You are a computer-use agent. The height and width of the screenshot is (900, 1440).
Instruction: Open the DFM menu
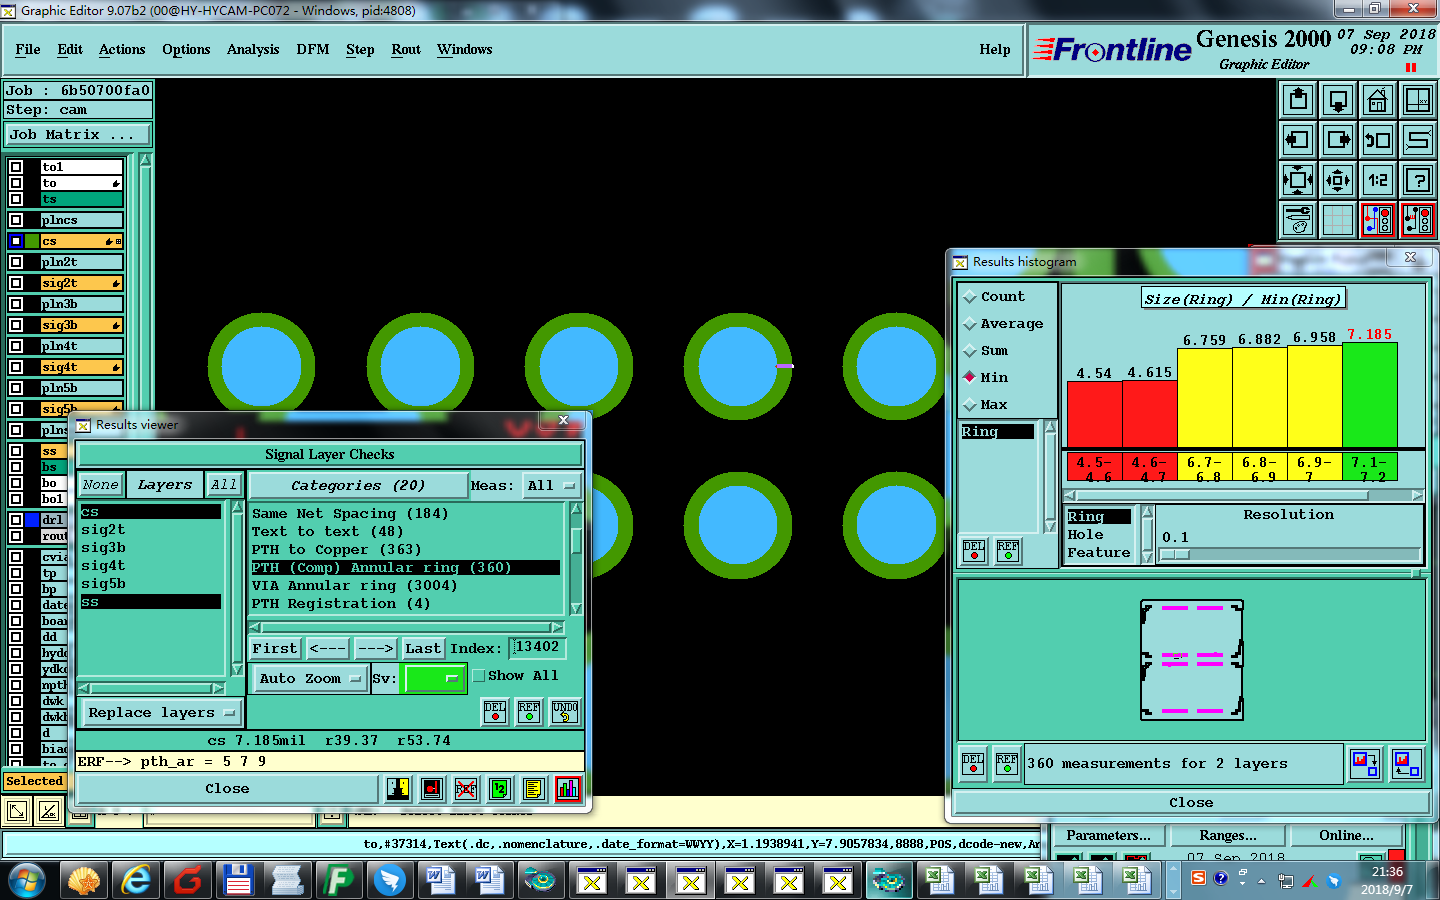tap(313, 49)
